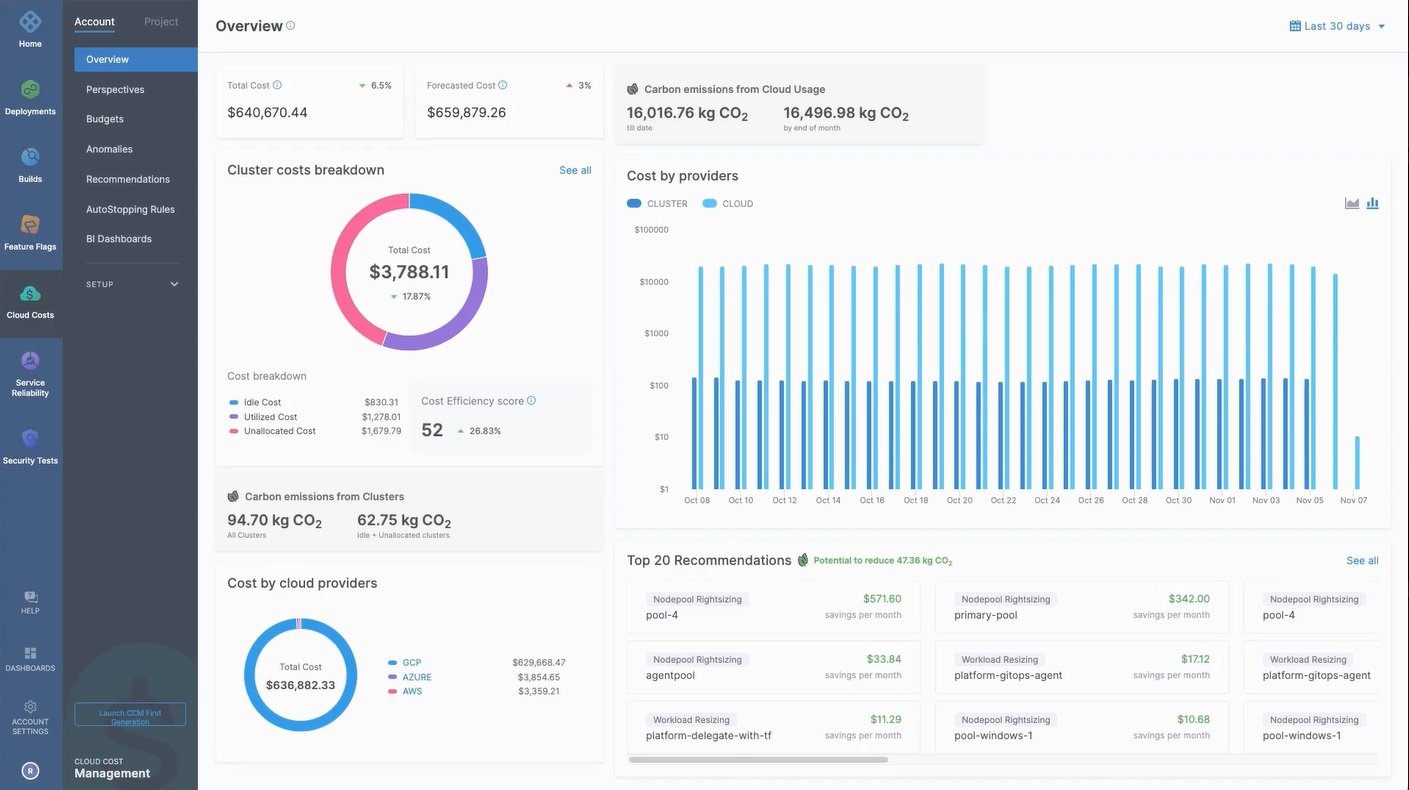The image size is (1409, 790).
Task: Open the Last 30 days time range selector
Action: pos(1335,25)
